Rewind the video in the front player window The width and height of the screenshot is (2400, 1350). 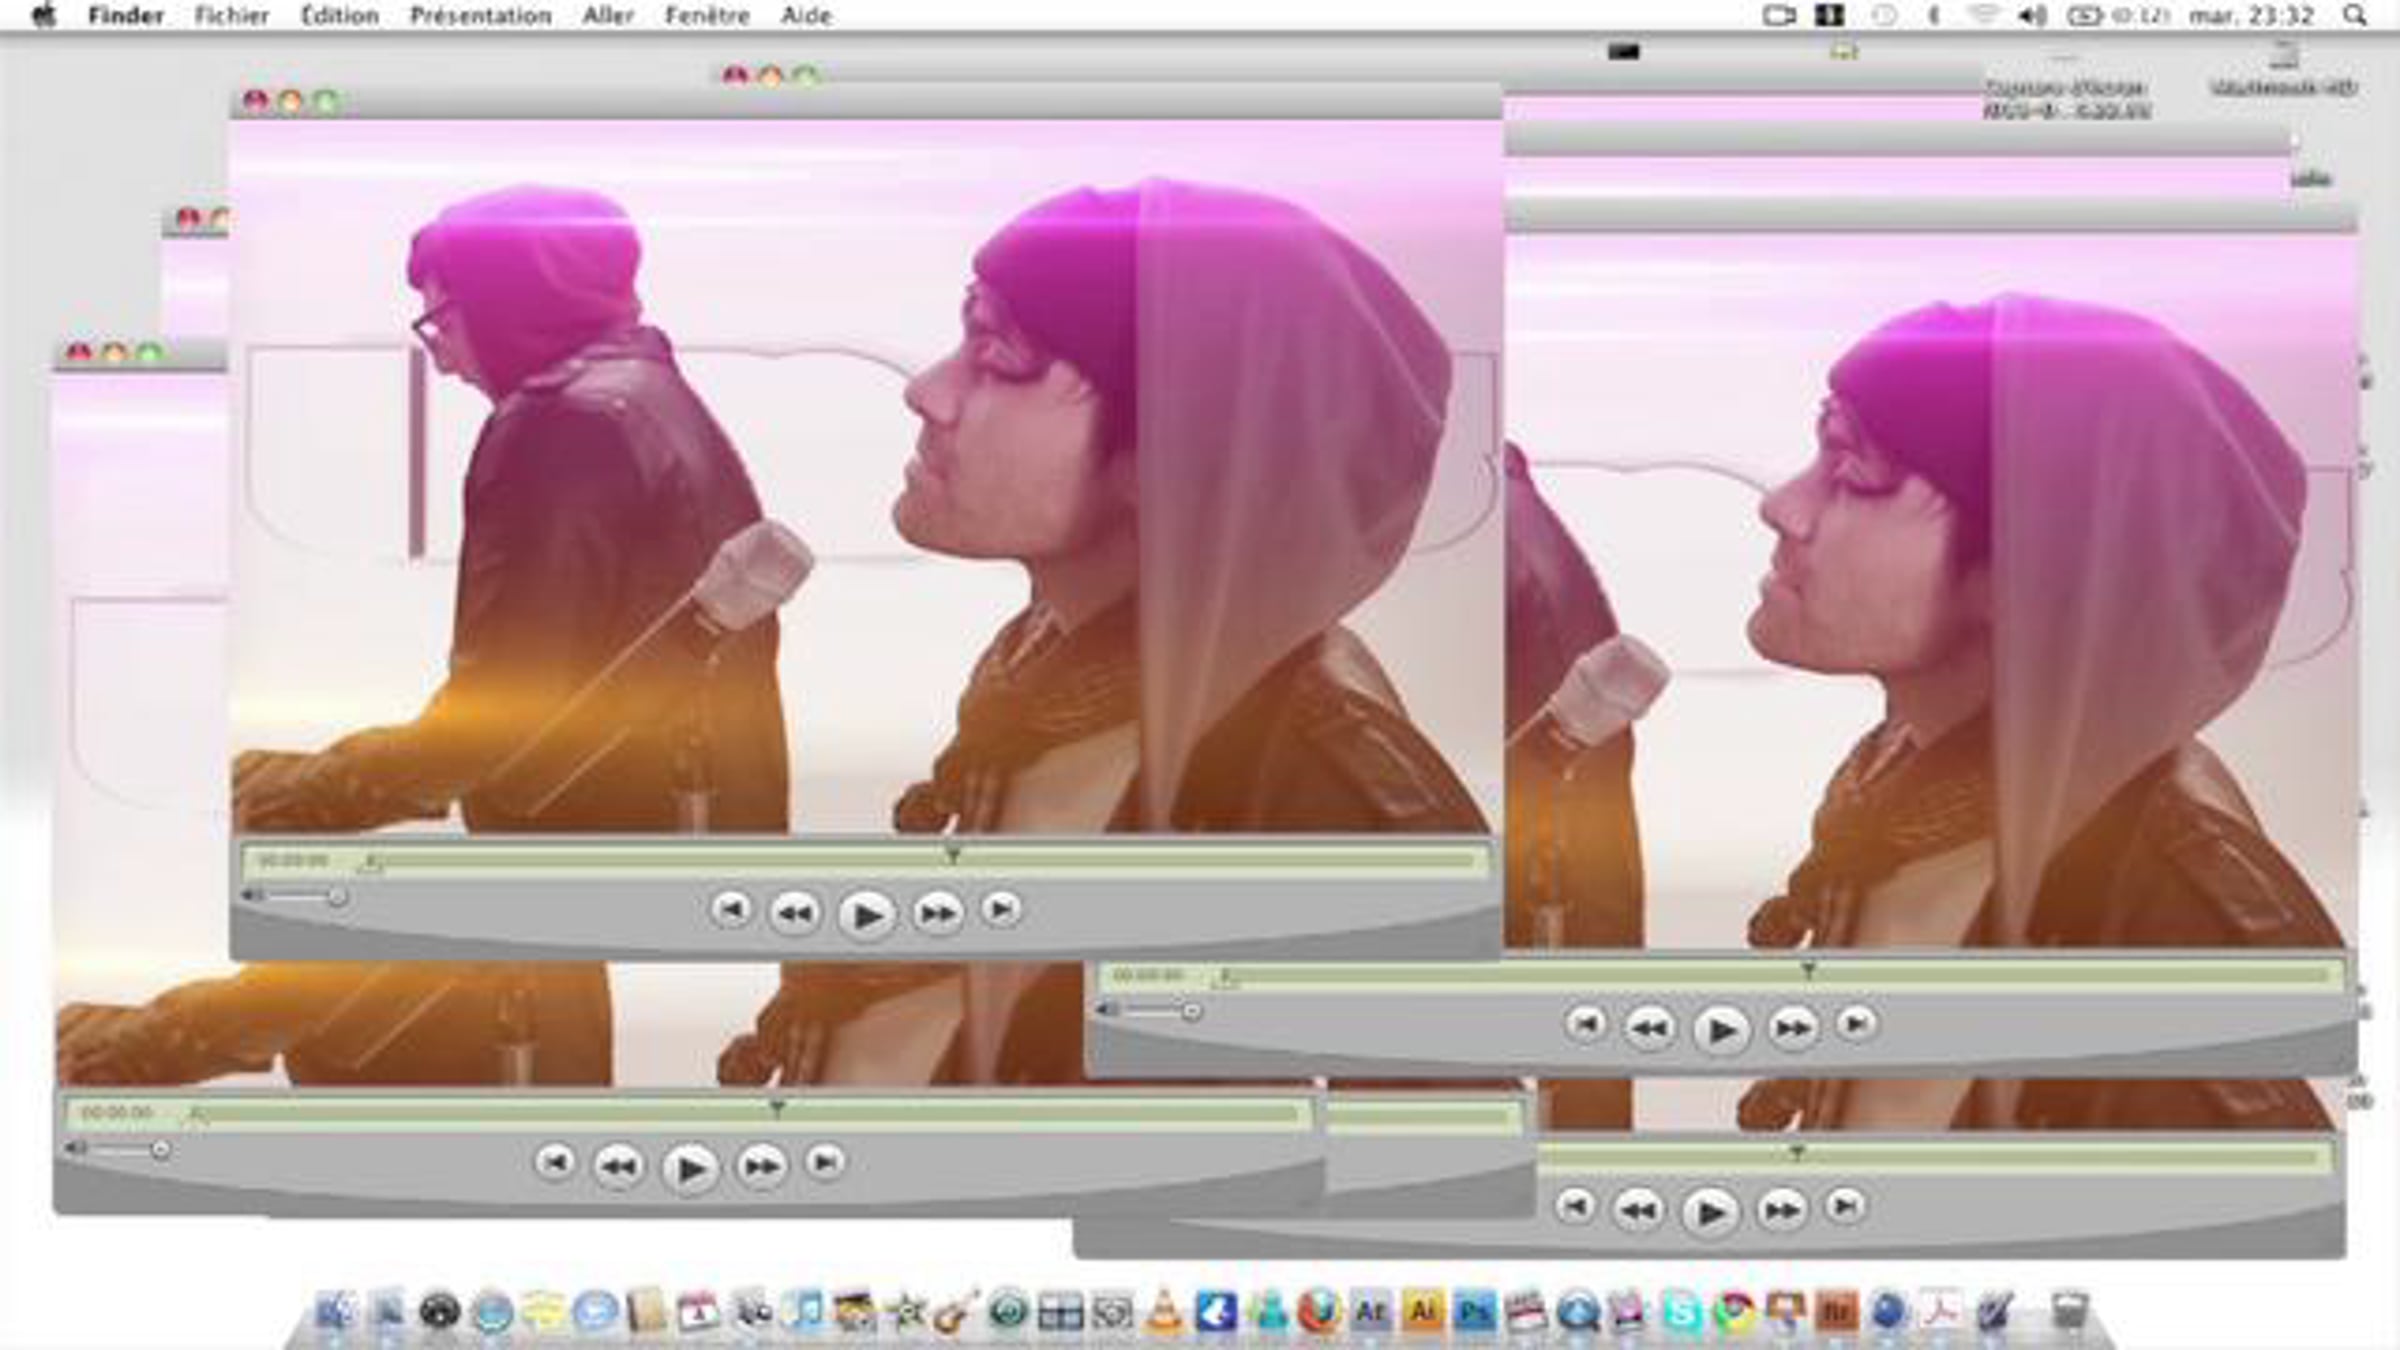click(795, 912)
